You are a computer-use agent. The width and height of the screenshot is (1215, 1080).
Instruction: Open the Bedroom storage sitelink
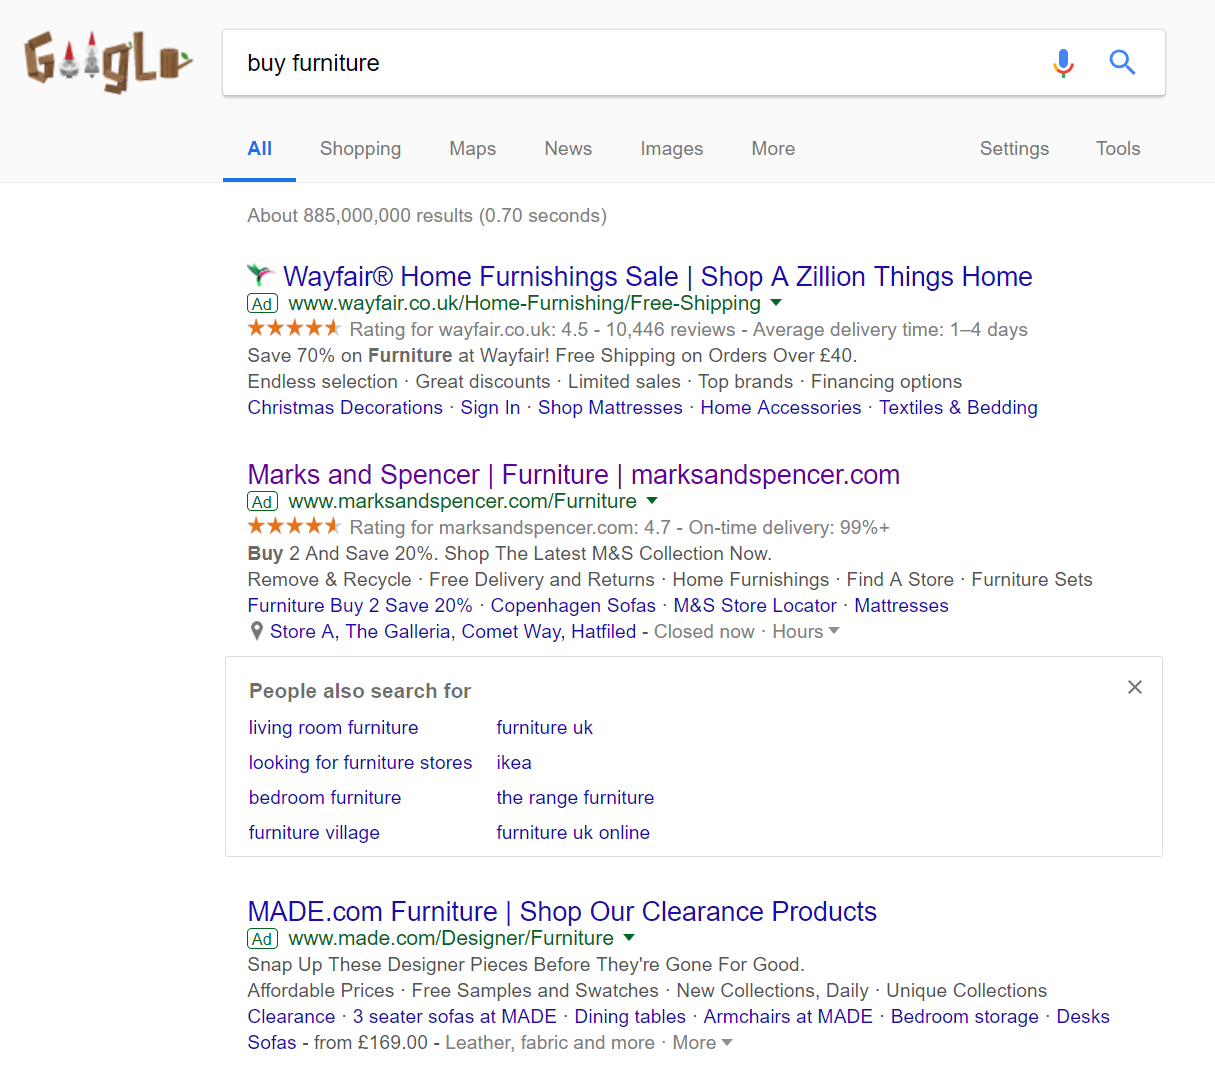tap(965, 1016)
